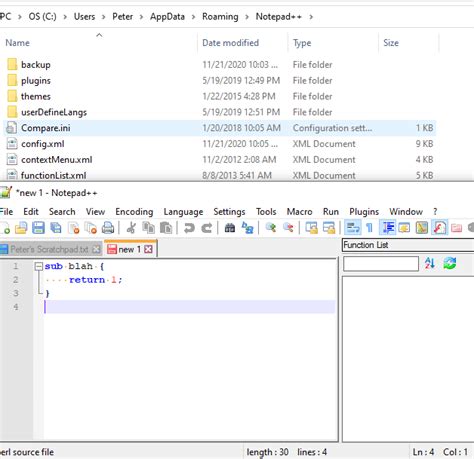The height and width of the screenshot is (459, 474).
Task: Click the New file toolbar icon
Action: pos(5,228)
